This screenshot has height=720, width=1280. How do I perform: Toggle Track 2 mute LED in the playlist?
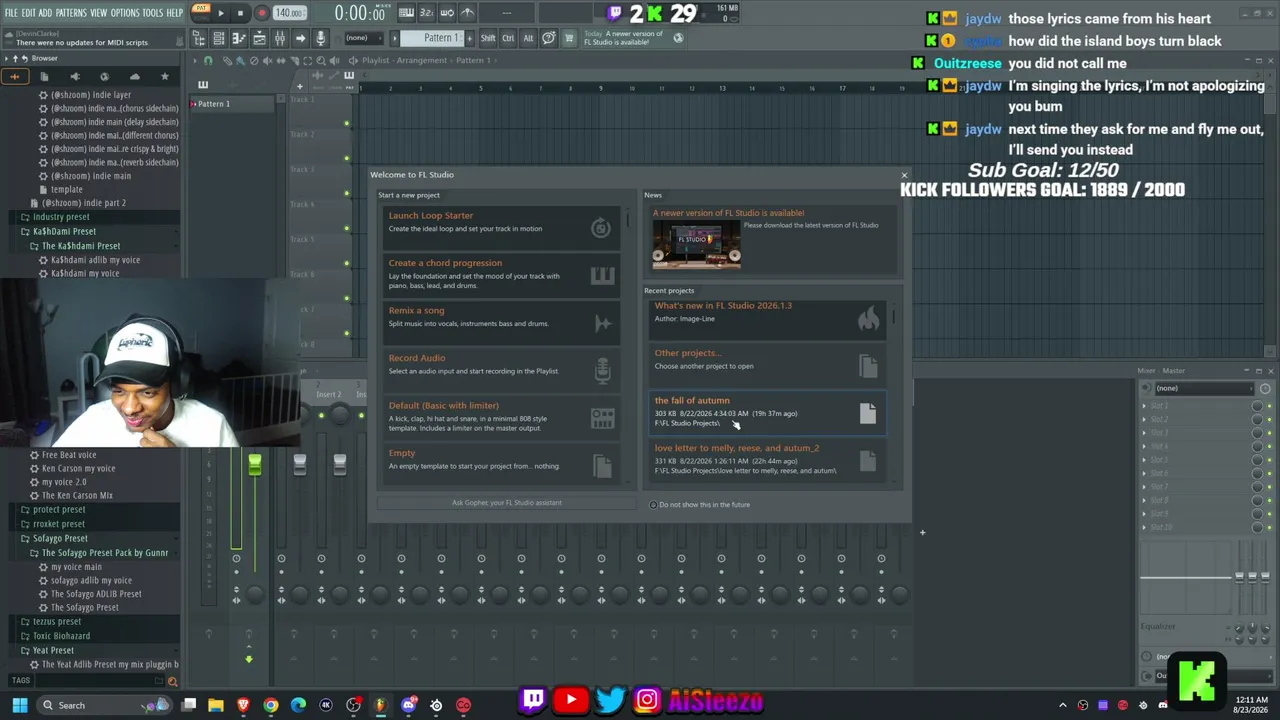pos(347,158)
